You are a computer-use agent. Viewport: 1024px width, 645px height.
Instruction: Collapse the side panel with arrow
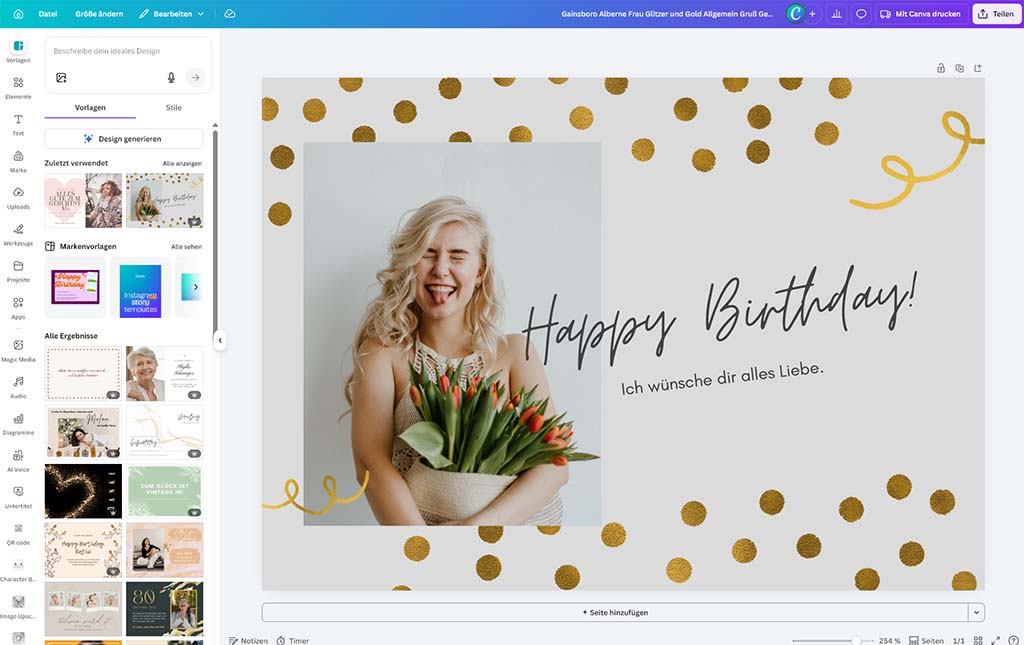tap(220, 340)
